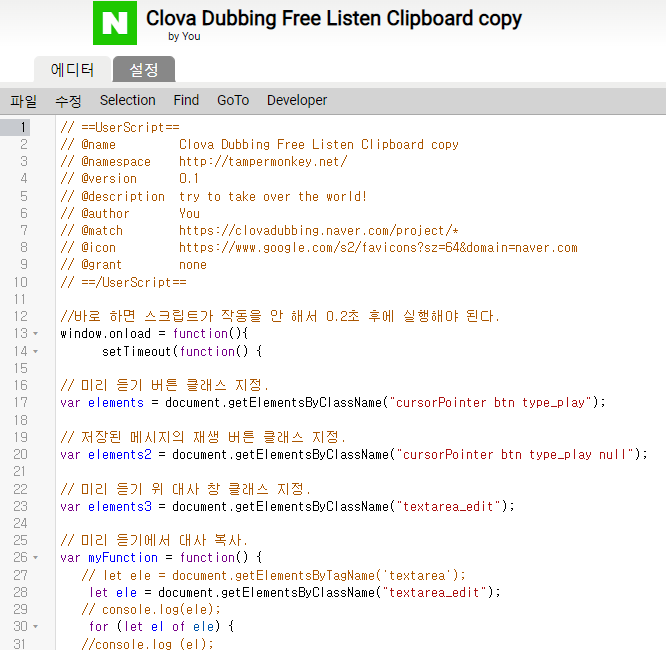Screen dimensions: 666x650
Task: Collapse the setTimeout fold at line 14
Action: 36,351
